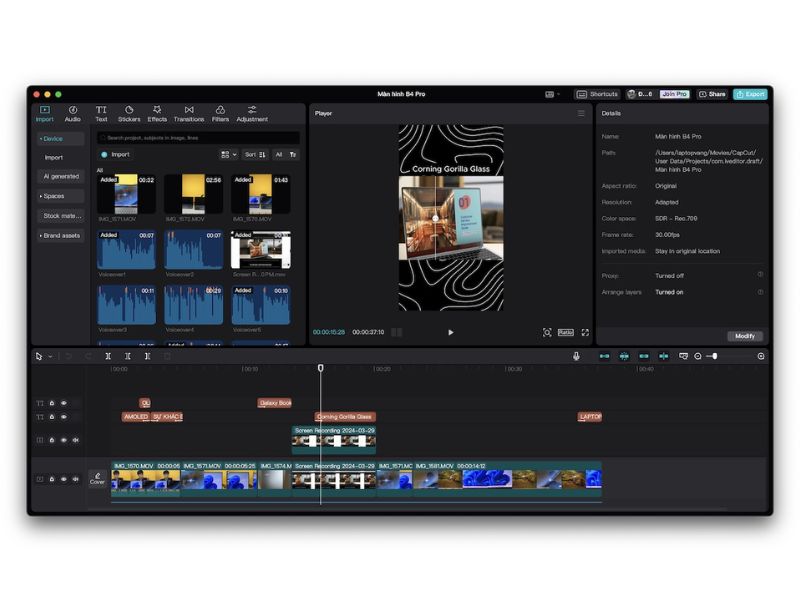Viewport: 800px width, 600px height.
Task: Select the AI generated sidebar item
Action: click(x=61, y=177)
